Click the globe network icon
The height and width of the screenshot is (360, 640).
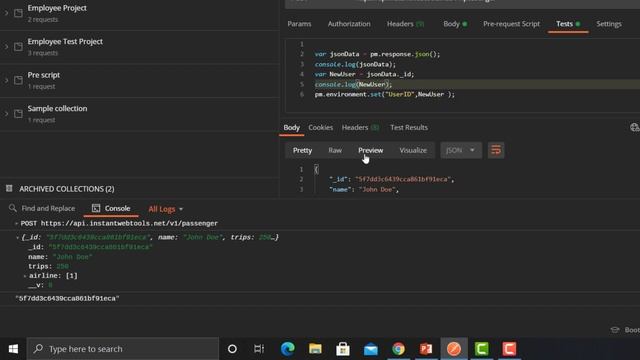634,128
